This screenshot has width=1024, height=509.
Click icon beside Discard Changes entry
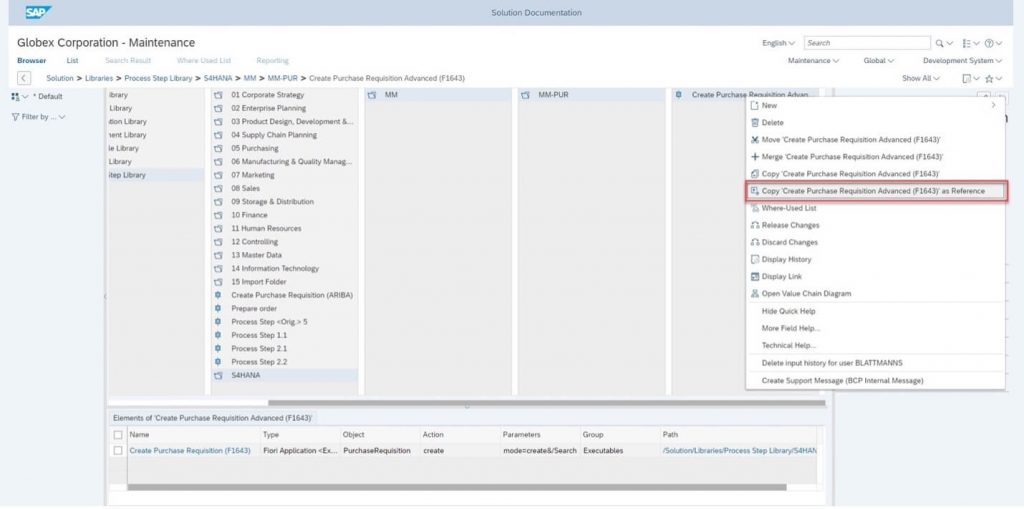click(x=755, y=242)
